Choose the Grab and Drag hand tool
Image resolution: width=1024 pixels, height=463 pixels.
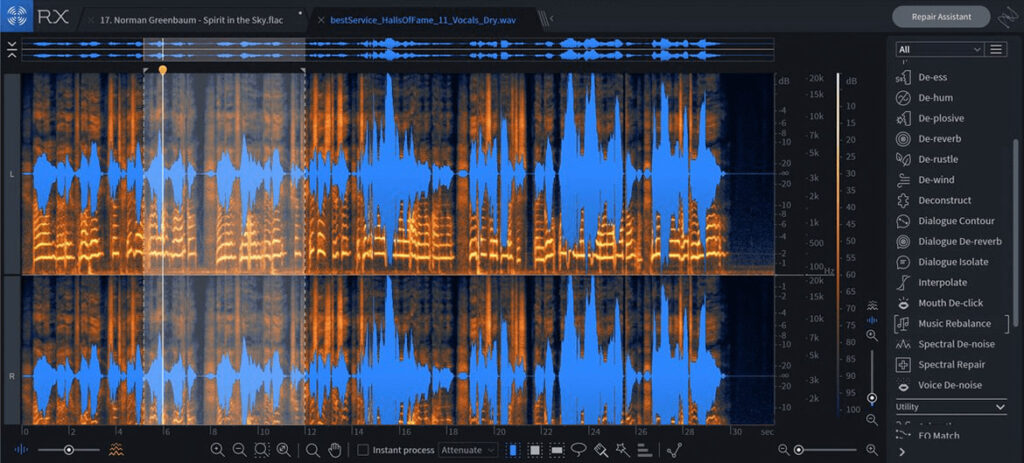[334, 450]
